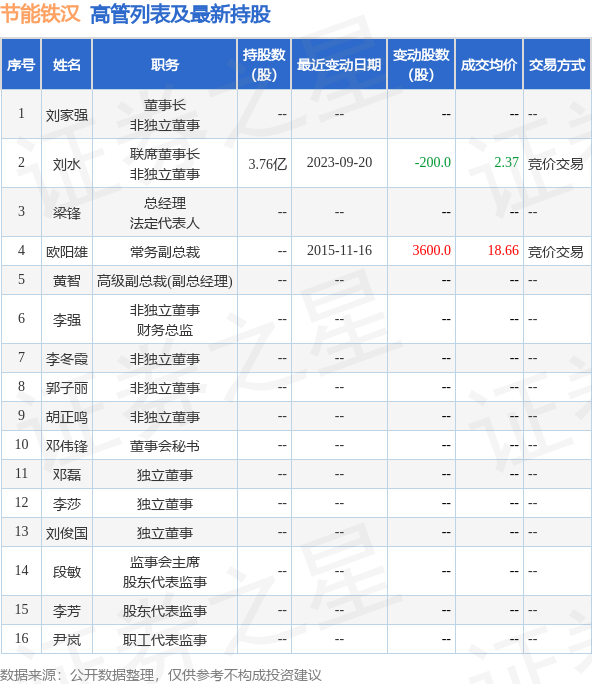Screen dimensions: 592x684
Task: Click the name 胡正鸣
Action: click(x=67, y=417)
